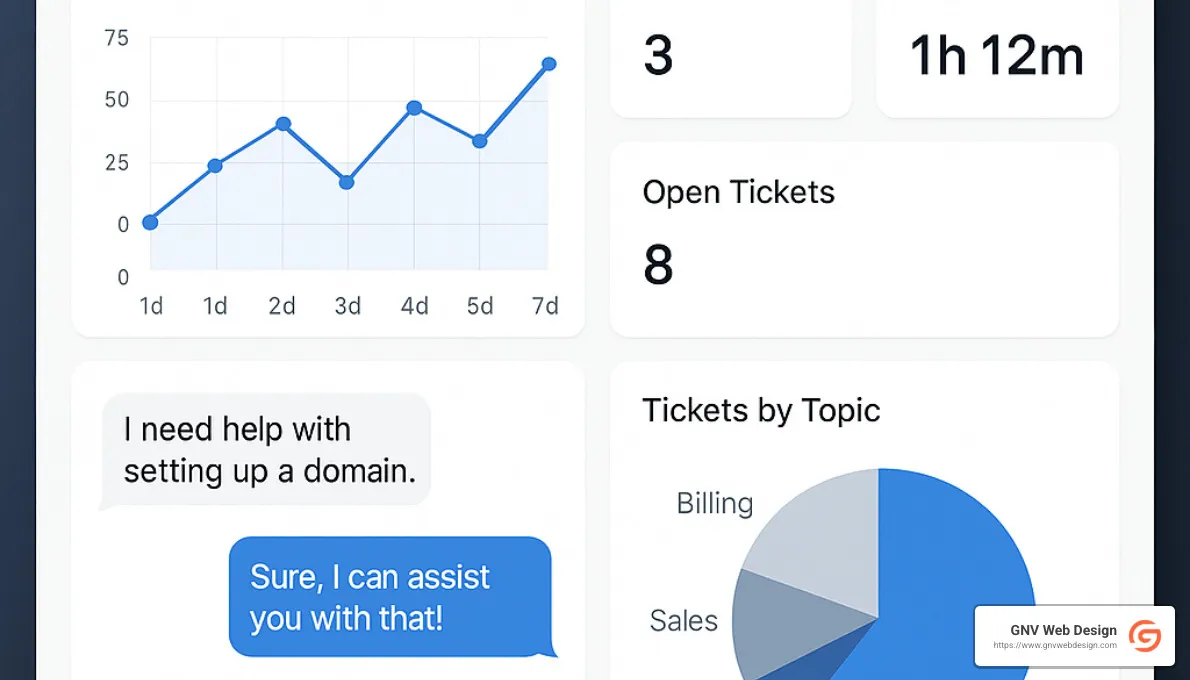
Task: Click the orange GNV logo icon
Action: [1146, 636]
